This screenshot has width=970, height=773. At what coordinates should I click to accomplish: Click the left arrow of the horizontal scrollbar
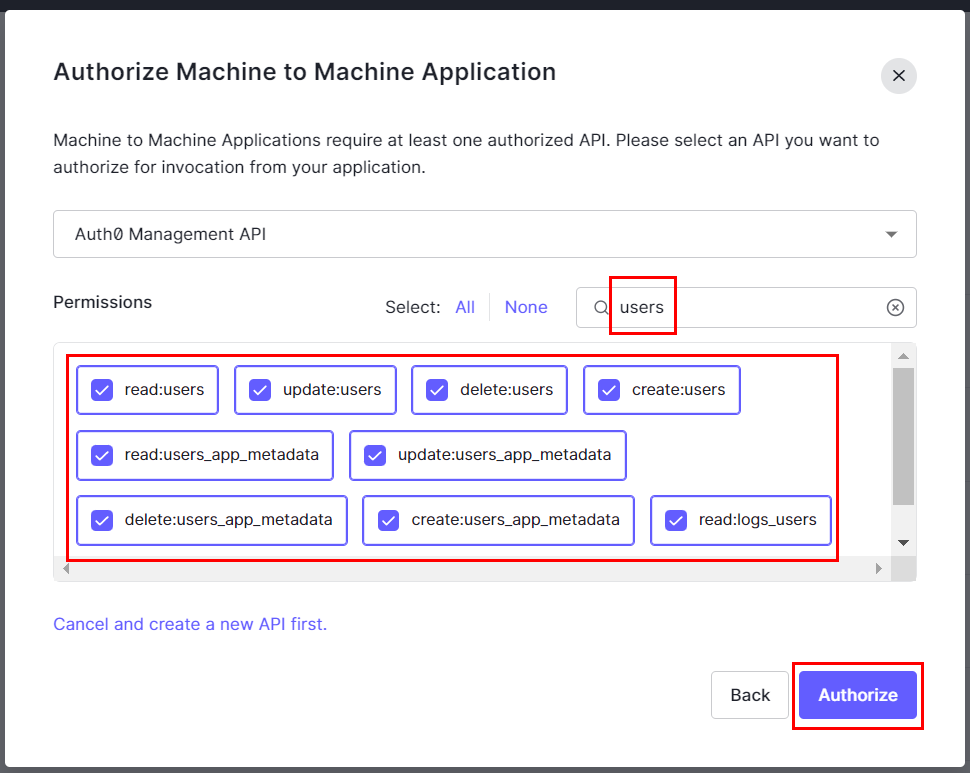coord(64,568)
